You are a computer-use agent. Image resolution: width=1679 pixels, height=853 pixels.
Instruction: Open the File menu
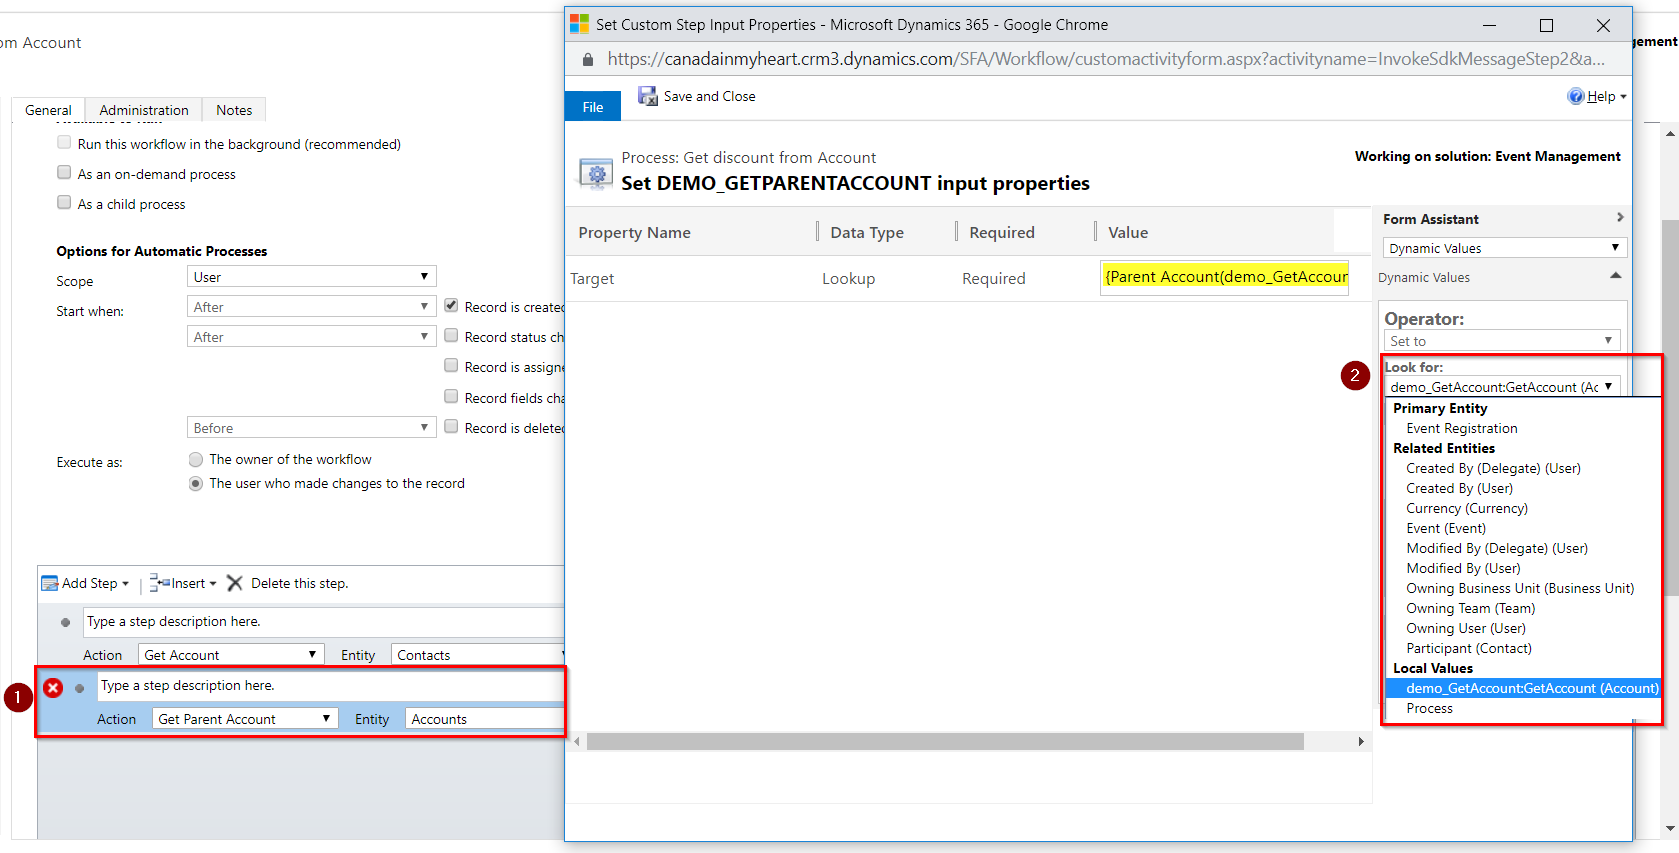pyautogui.click(x=593, y=107)
